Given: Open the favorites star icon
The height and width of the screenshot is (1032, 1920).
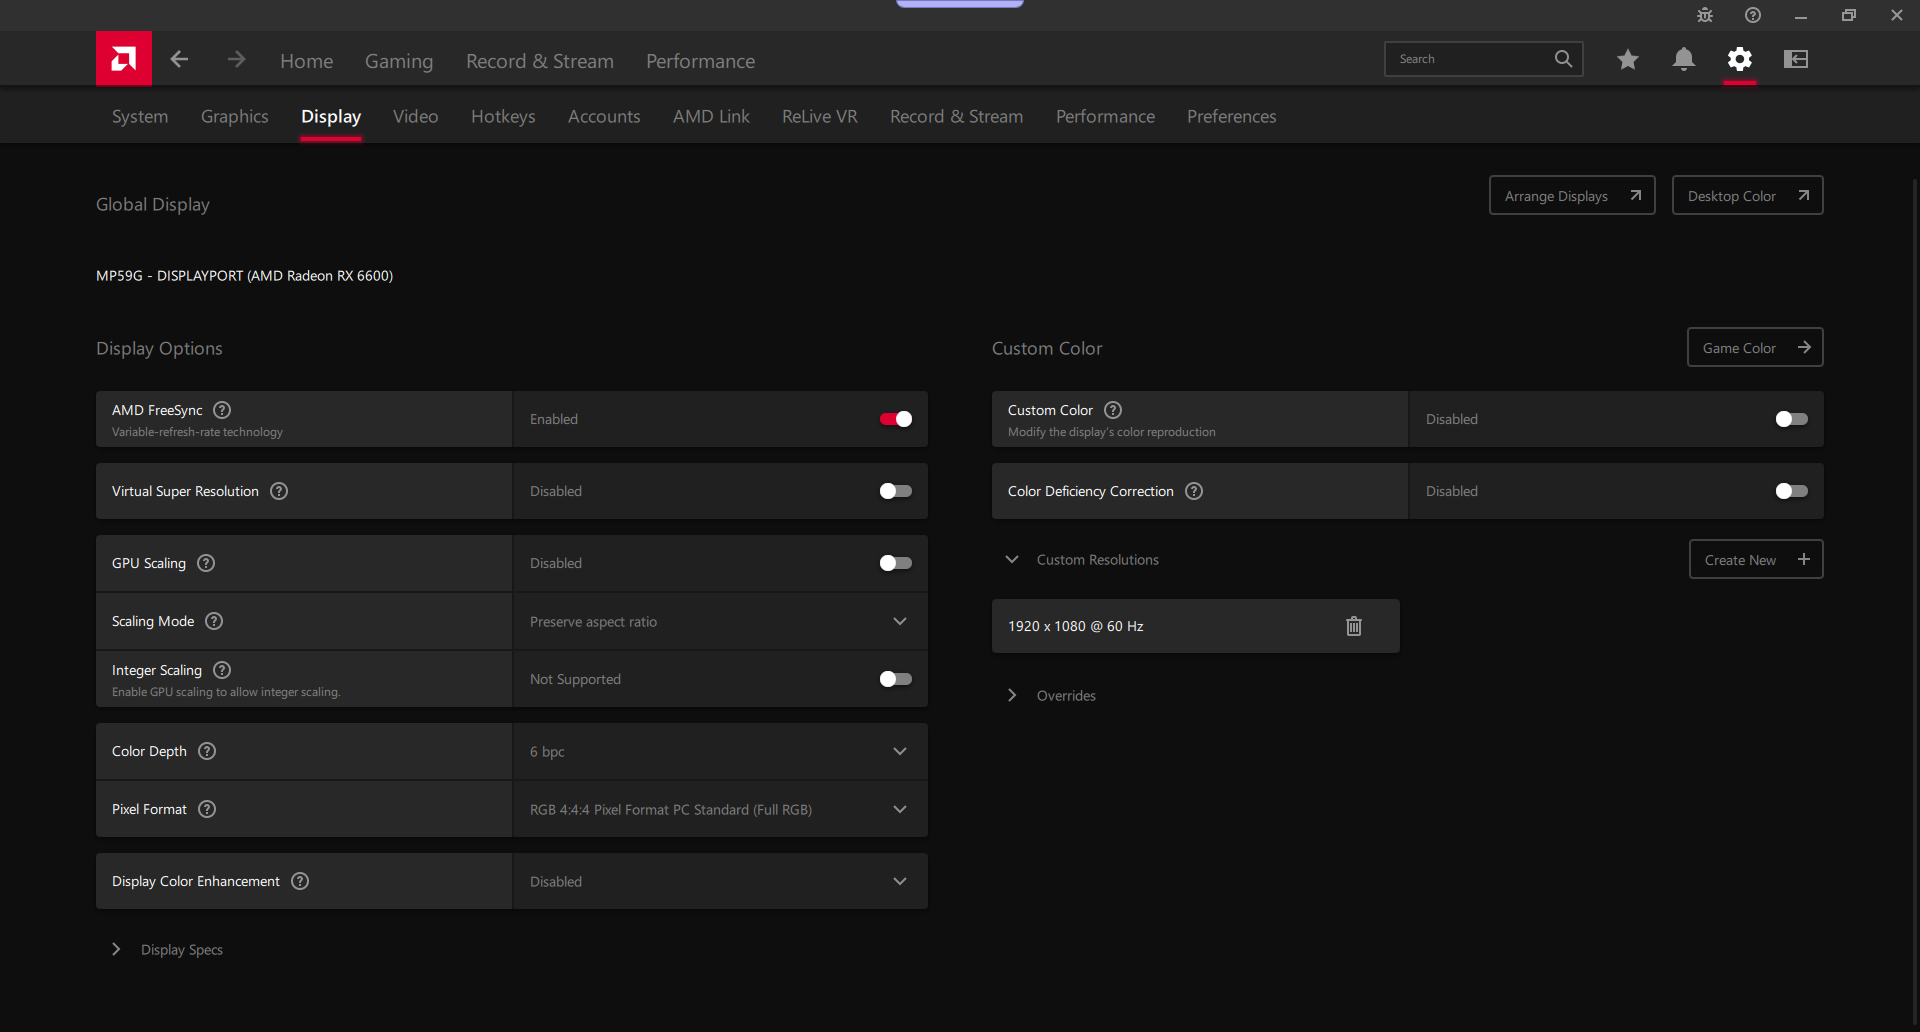Looking at the screenshot, I should pos(1627,60).
